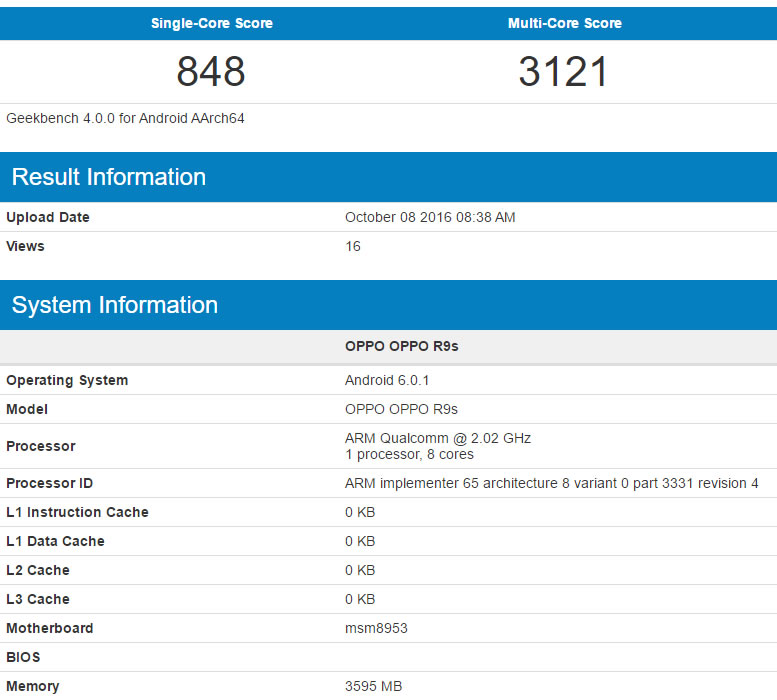The image size is (777, 700).
Task: Click the Multi-Core Score header
Action: (x=564, y=23)
